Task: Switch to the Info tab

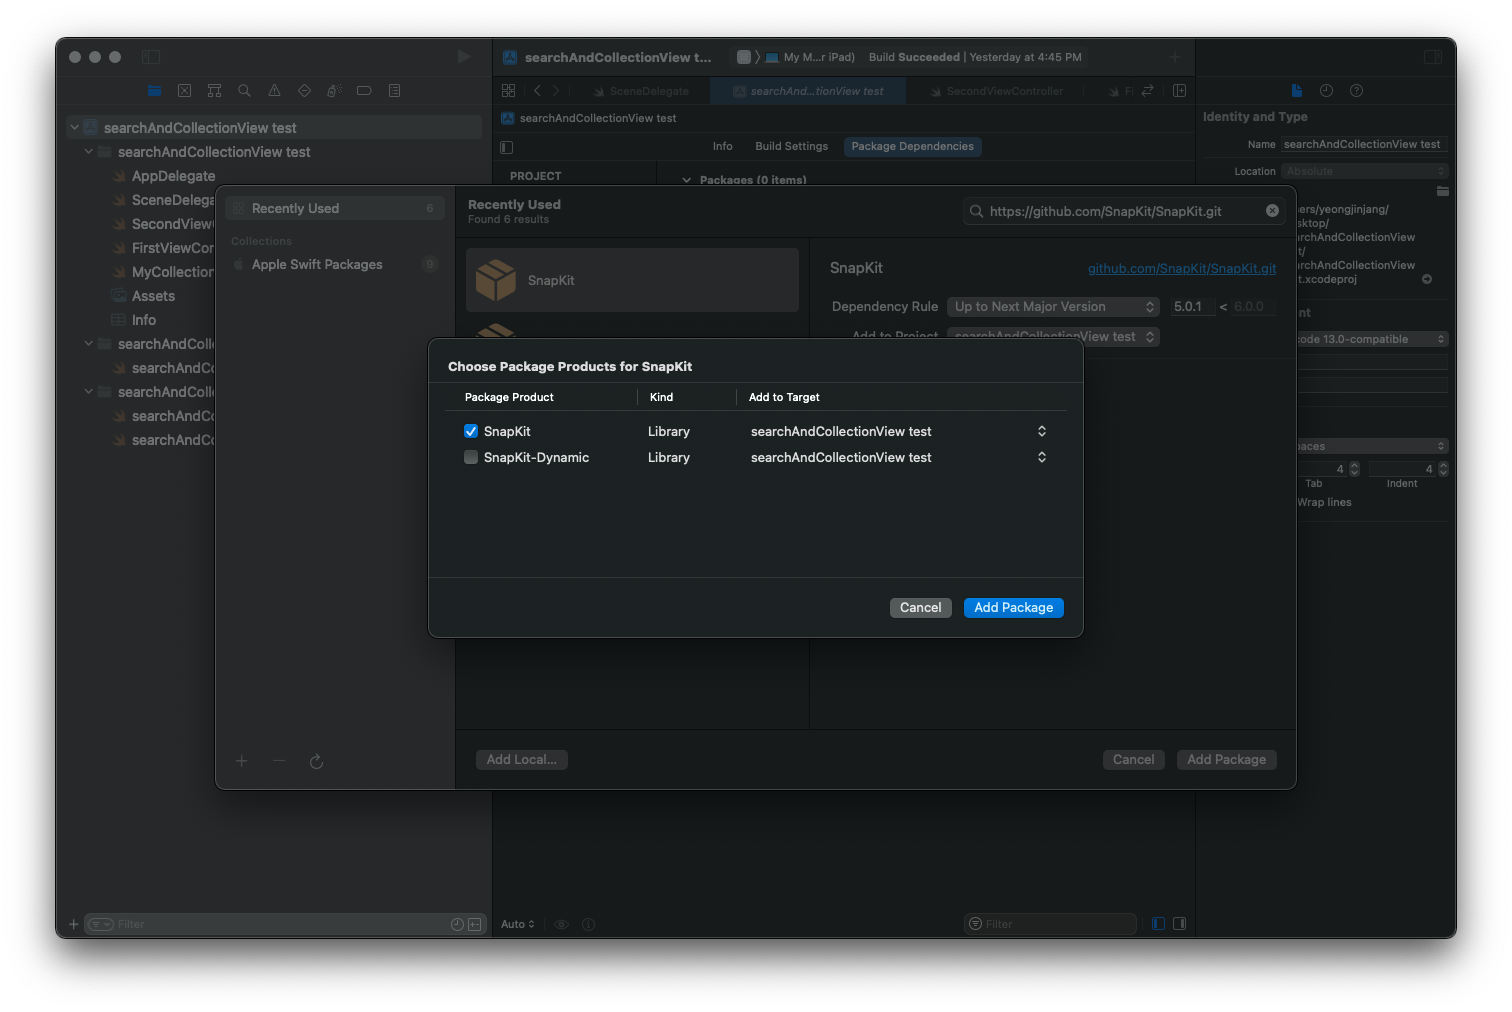Action: pos(722,146)
